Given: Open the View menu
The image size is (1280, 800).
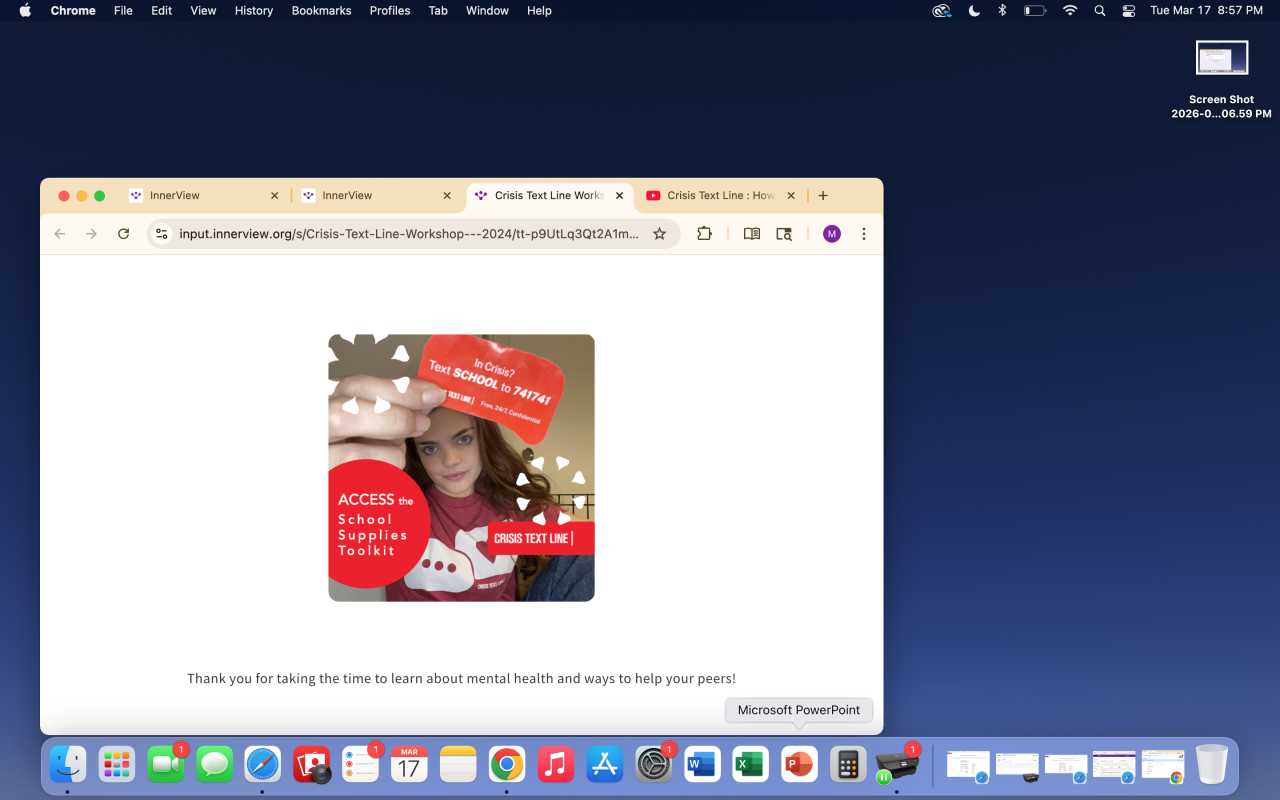Looking at the screenshot, I should pos(203,11).
